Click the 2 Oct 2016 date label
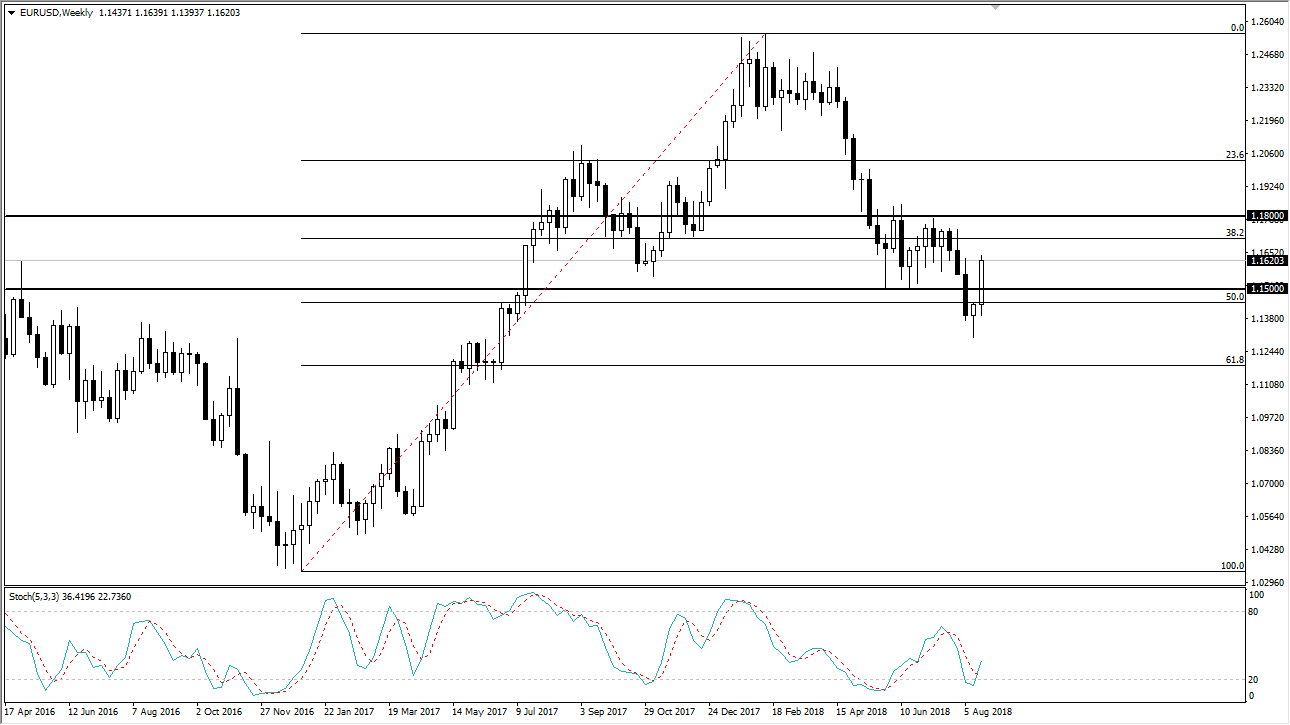The image size is (1290, 725). [x=220, y=712]
